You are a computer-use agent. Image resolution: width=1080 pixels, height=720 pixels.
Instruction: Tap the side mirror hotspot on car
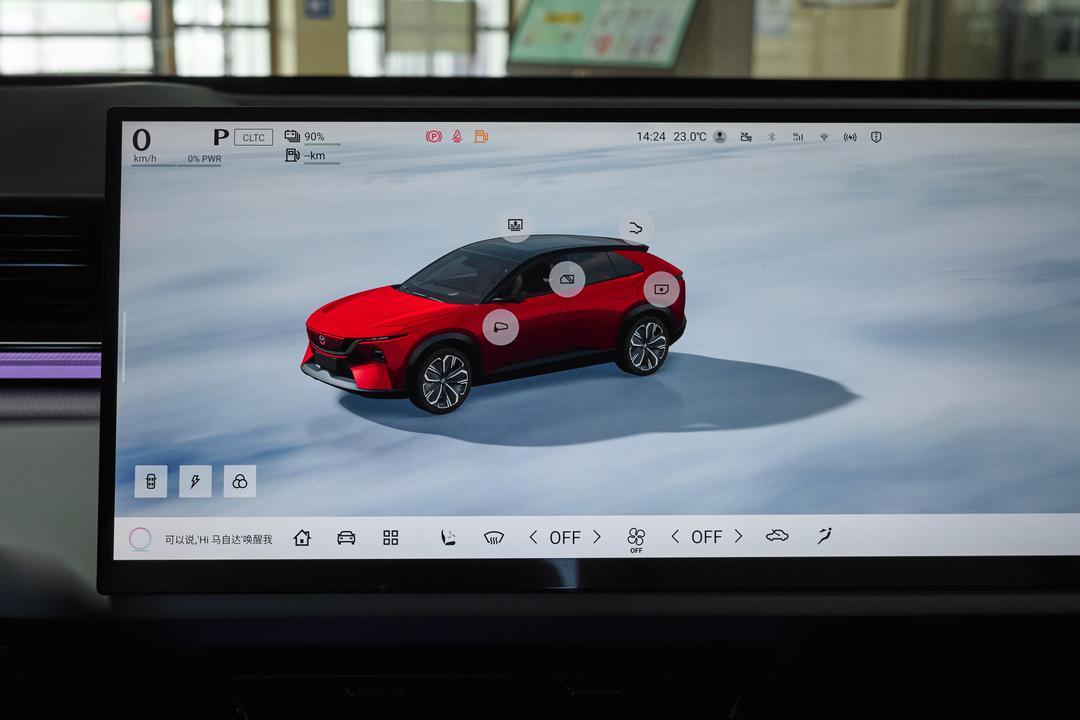[501, 327]
